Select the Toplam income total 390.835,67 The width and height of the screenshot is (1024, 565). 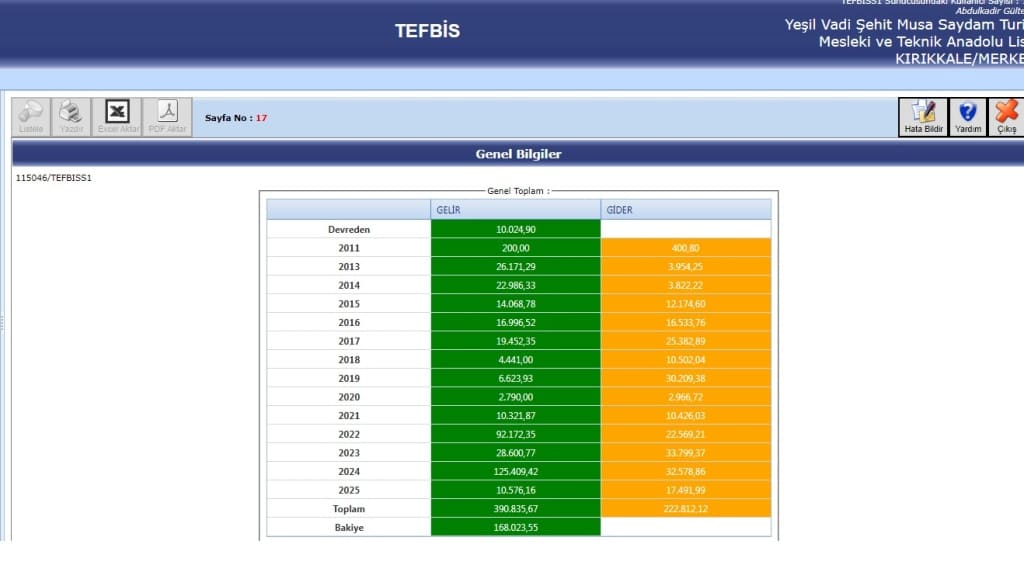coord(516,509)
